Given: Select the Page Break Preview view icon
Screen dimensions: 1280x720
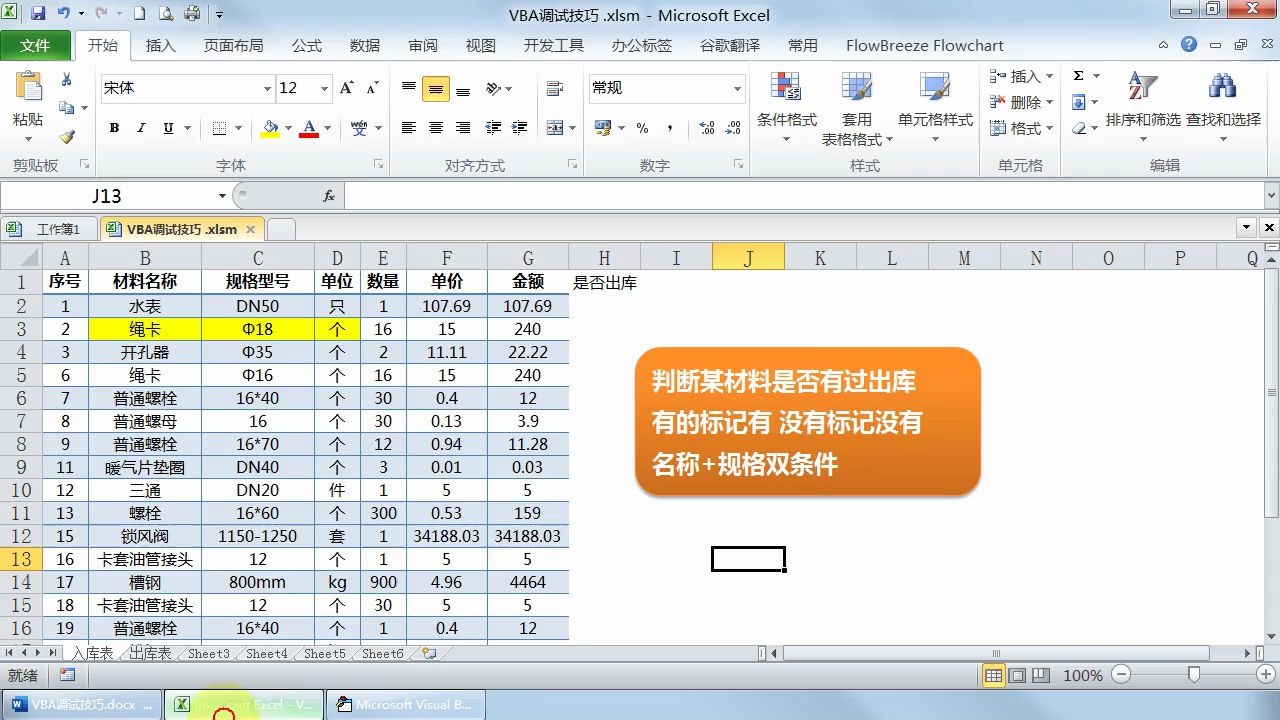Looking at the screenshot, I should click(x=1042, y=676).
